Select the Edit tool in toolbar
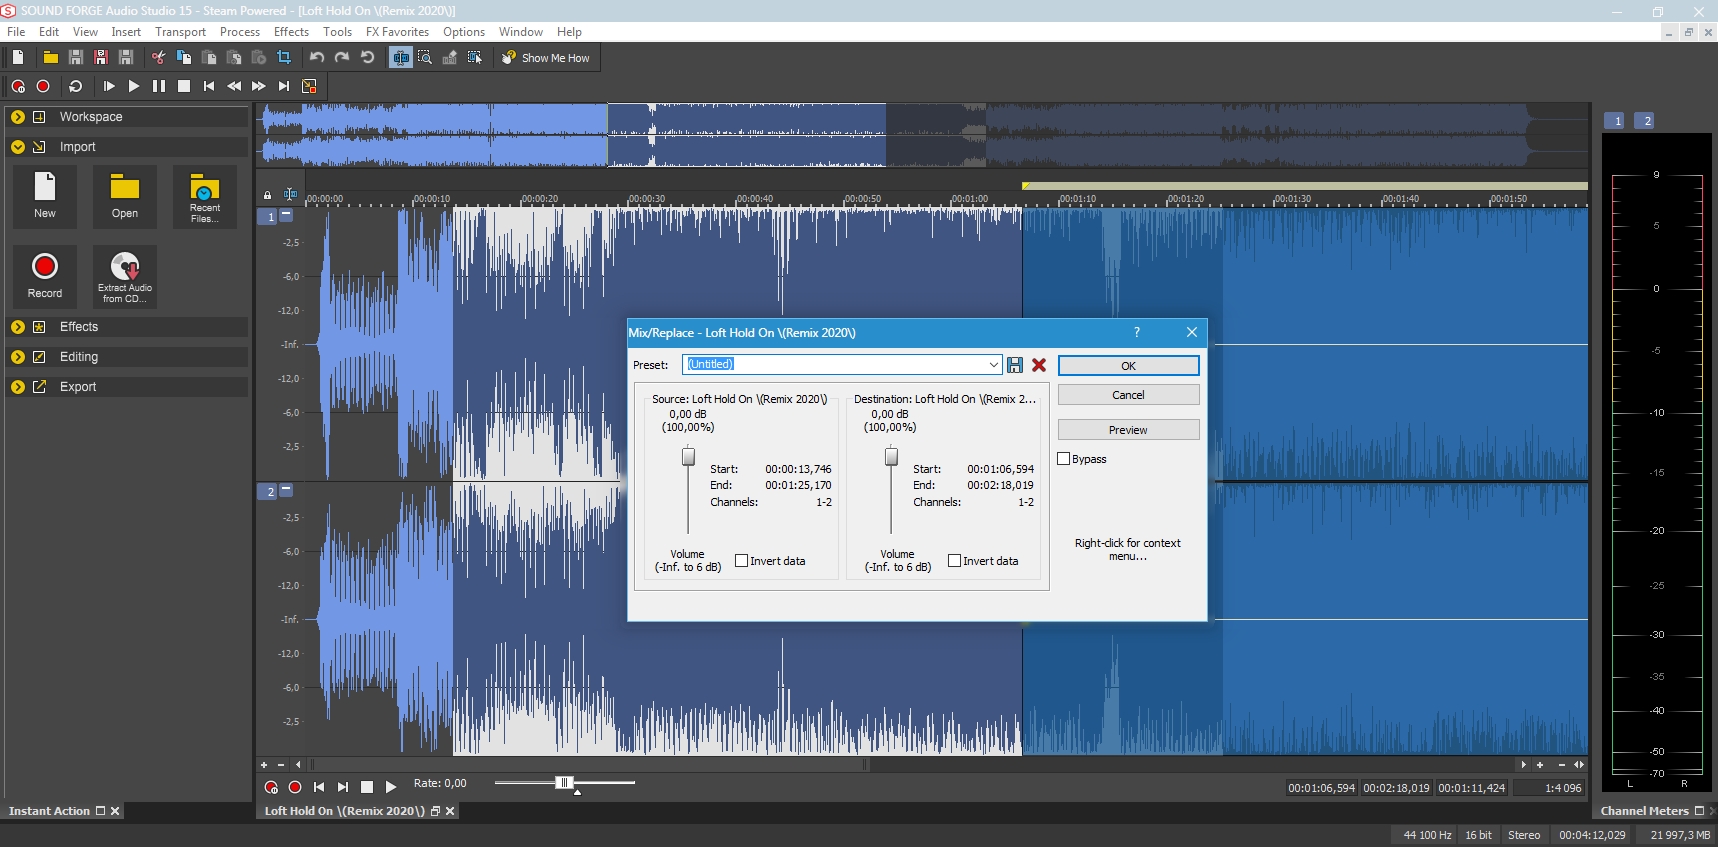Image resolution: width=1718 pixels, height=847 pixels. (x=401, y=58)
